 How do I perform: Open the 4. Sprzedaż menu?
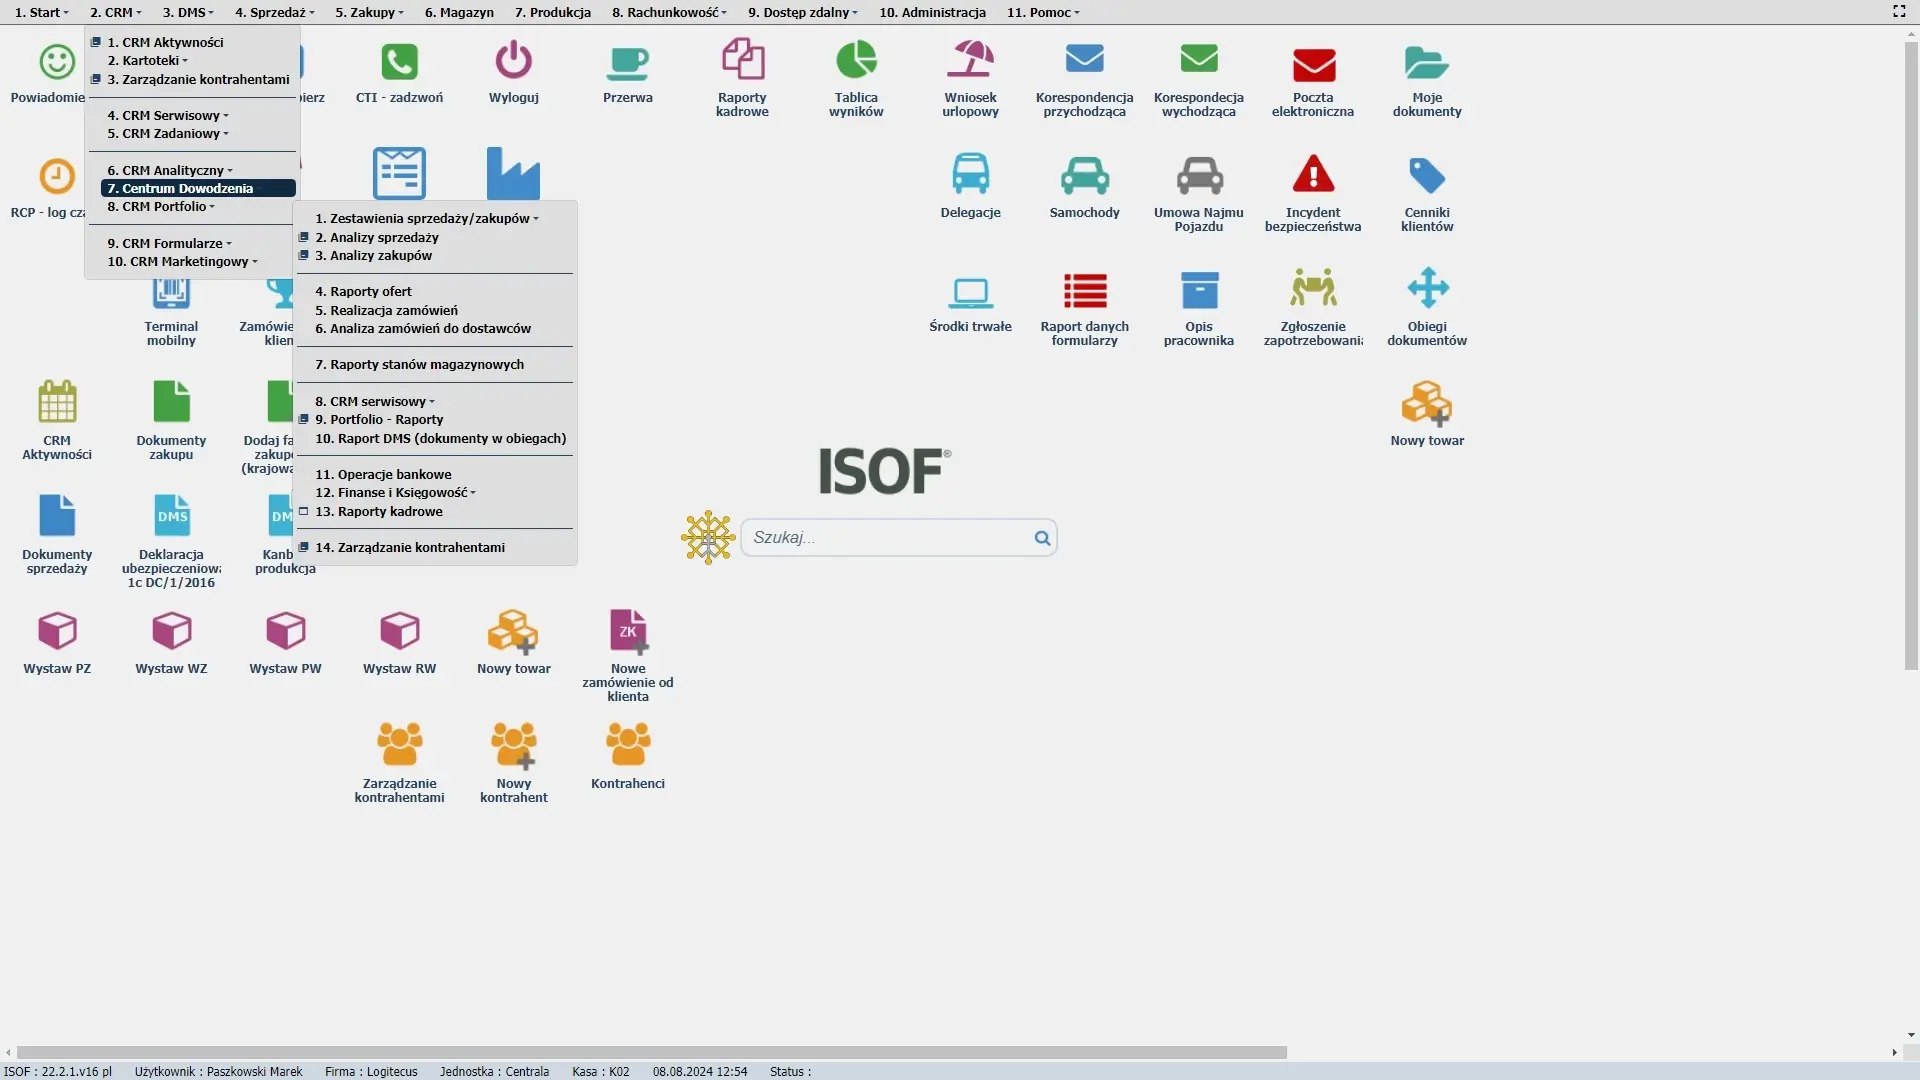[274, 12]
